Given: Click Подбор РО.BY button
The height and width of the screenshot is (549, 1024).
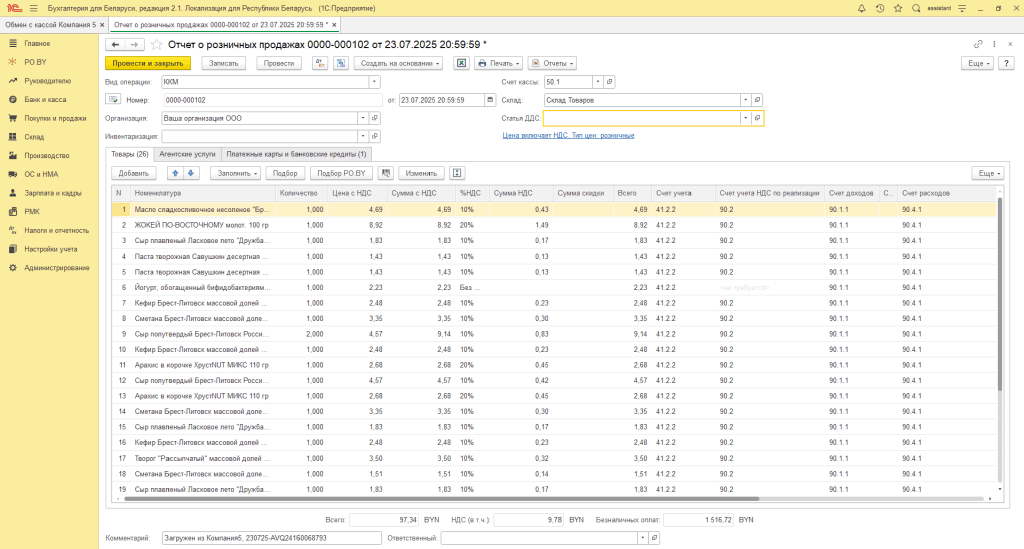Looking at the screenshot, I should pyautogui.click(x=342, y=173).
